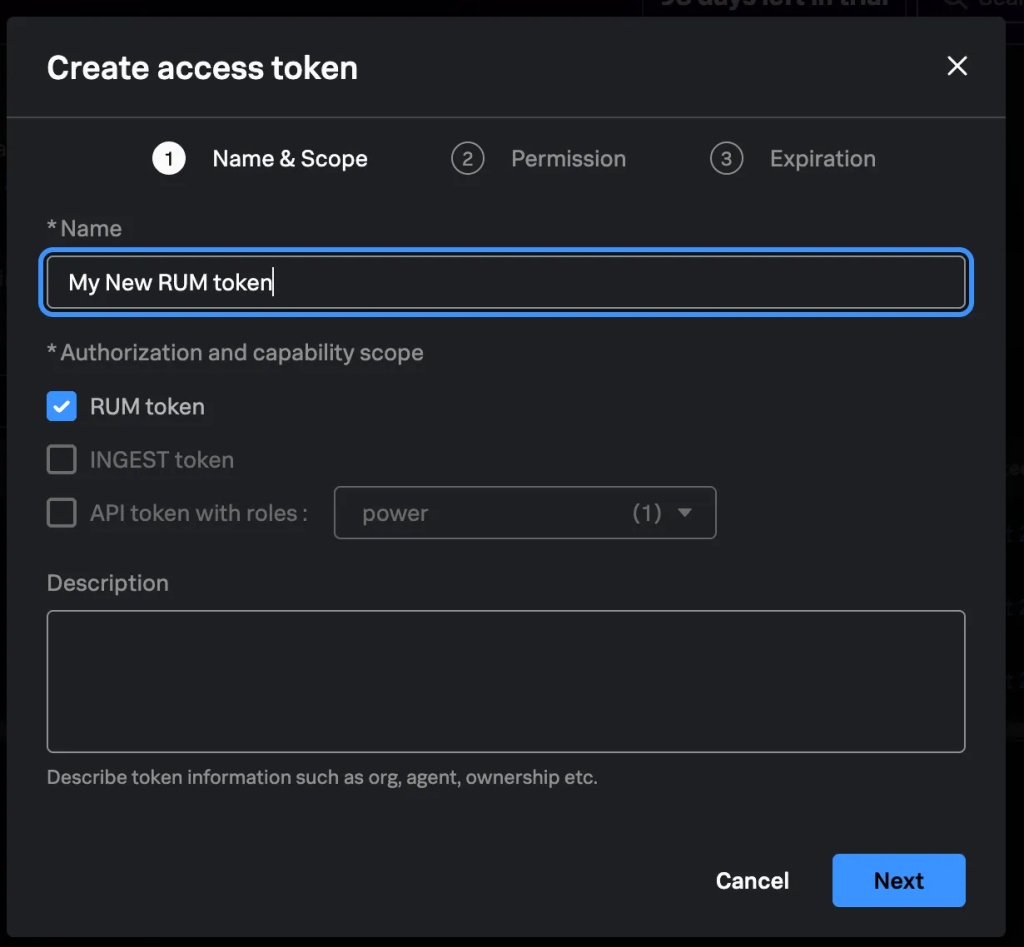
Task: Click inside the Description text area
Action: tap(506, 681)
